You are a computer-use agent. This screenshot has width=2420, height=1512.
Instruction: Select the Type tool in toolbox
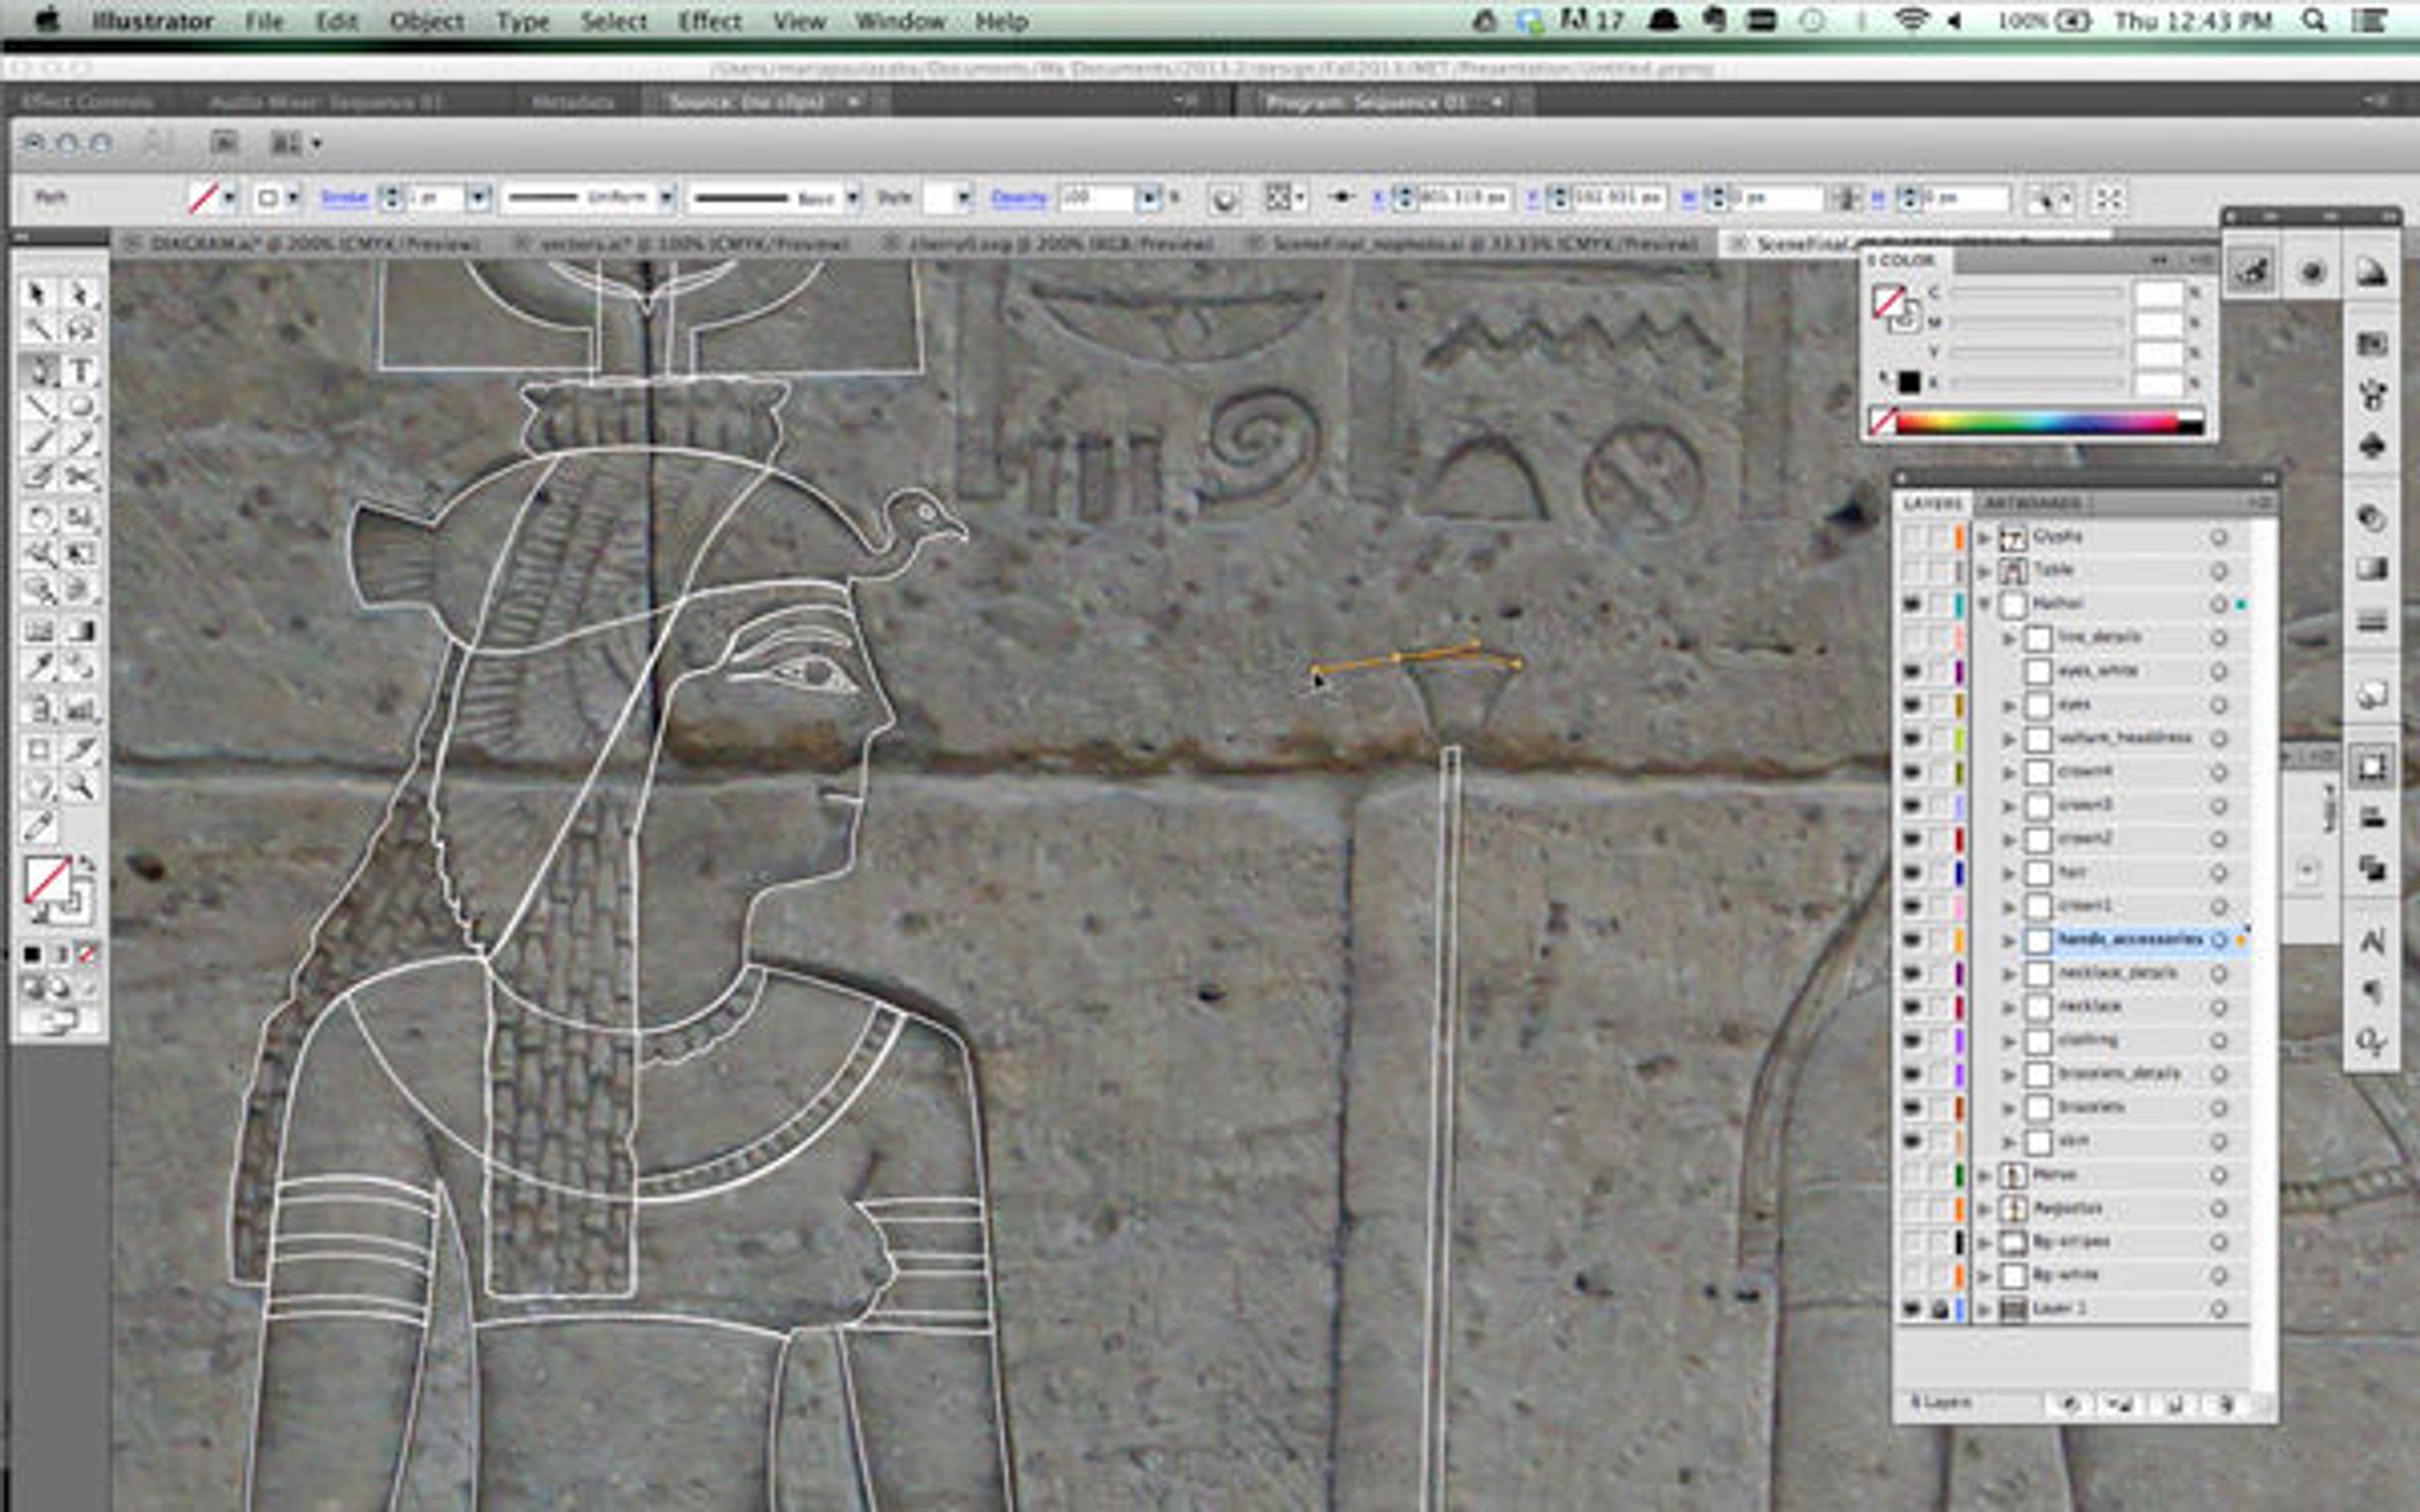[x=82, y=371]
